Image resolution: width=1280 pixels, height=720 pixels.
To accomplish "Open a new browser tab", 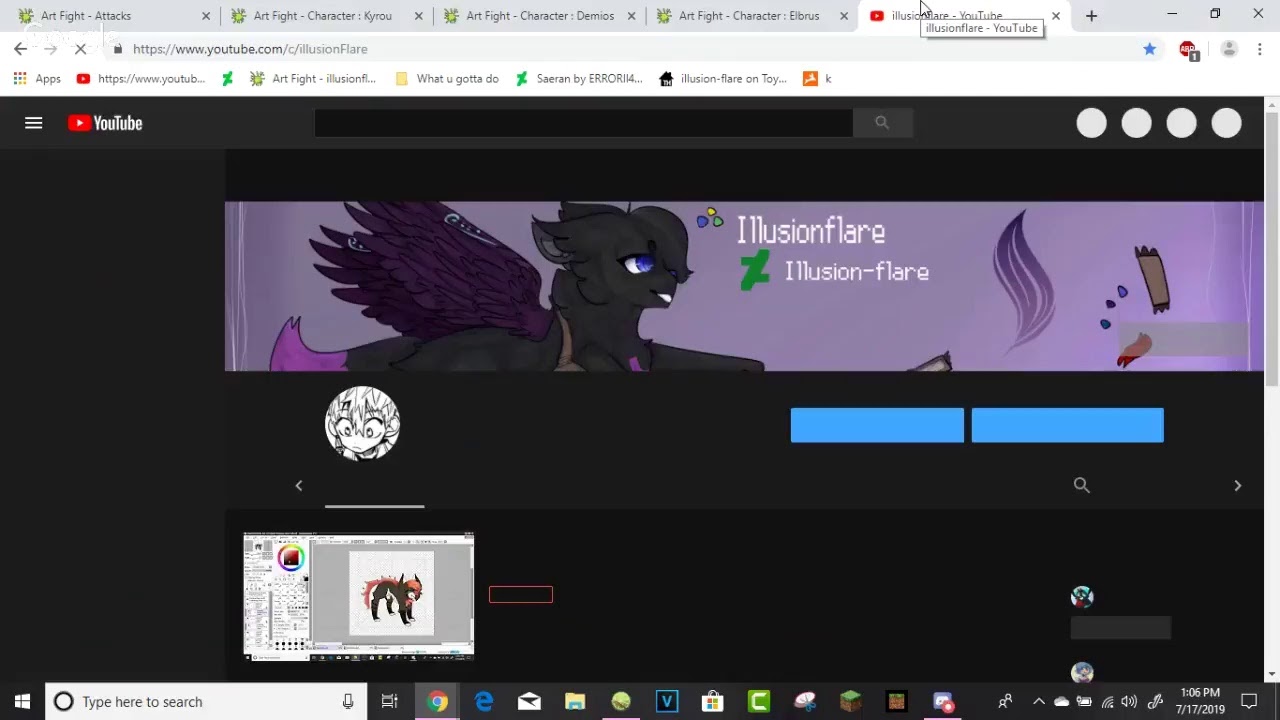I will coord(1091,16).
